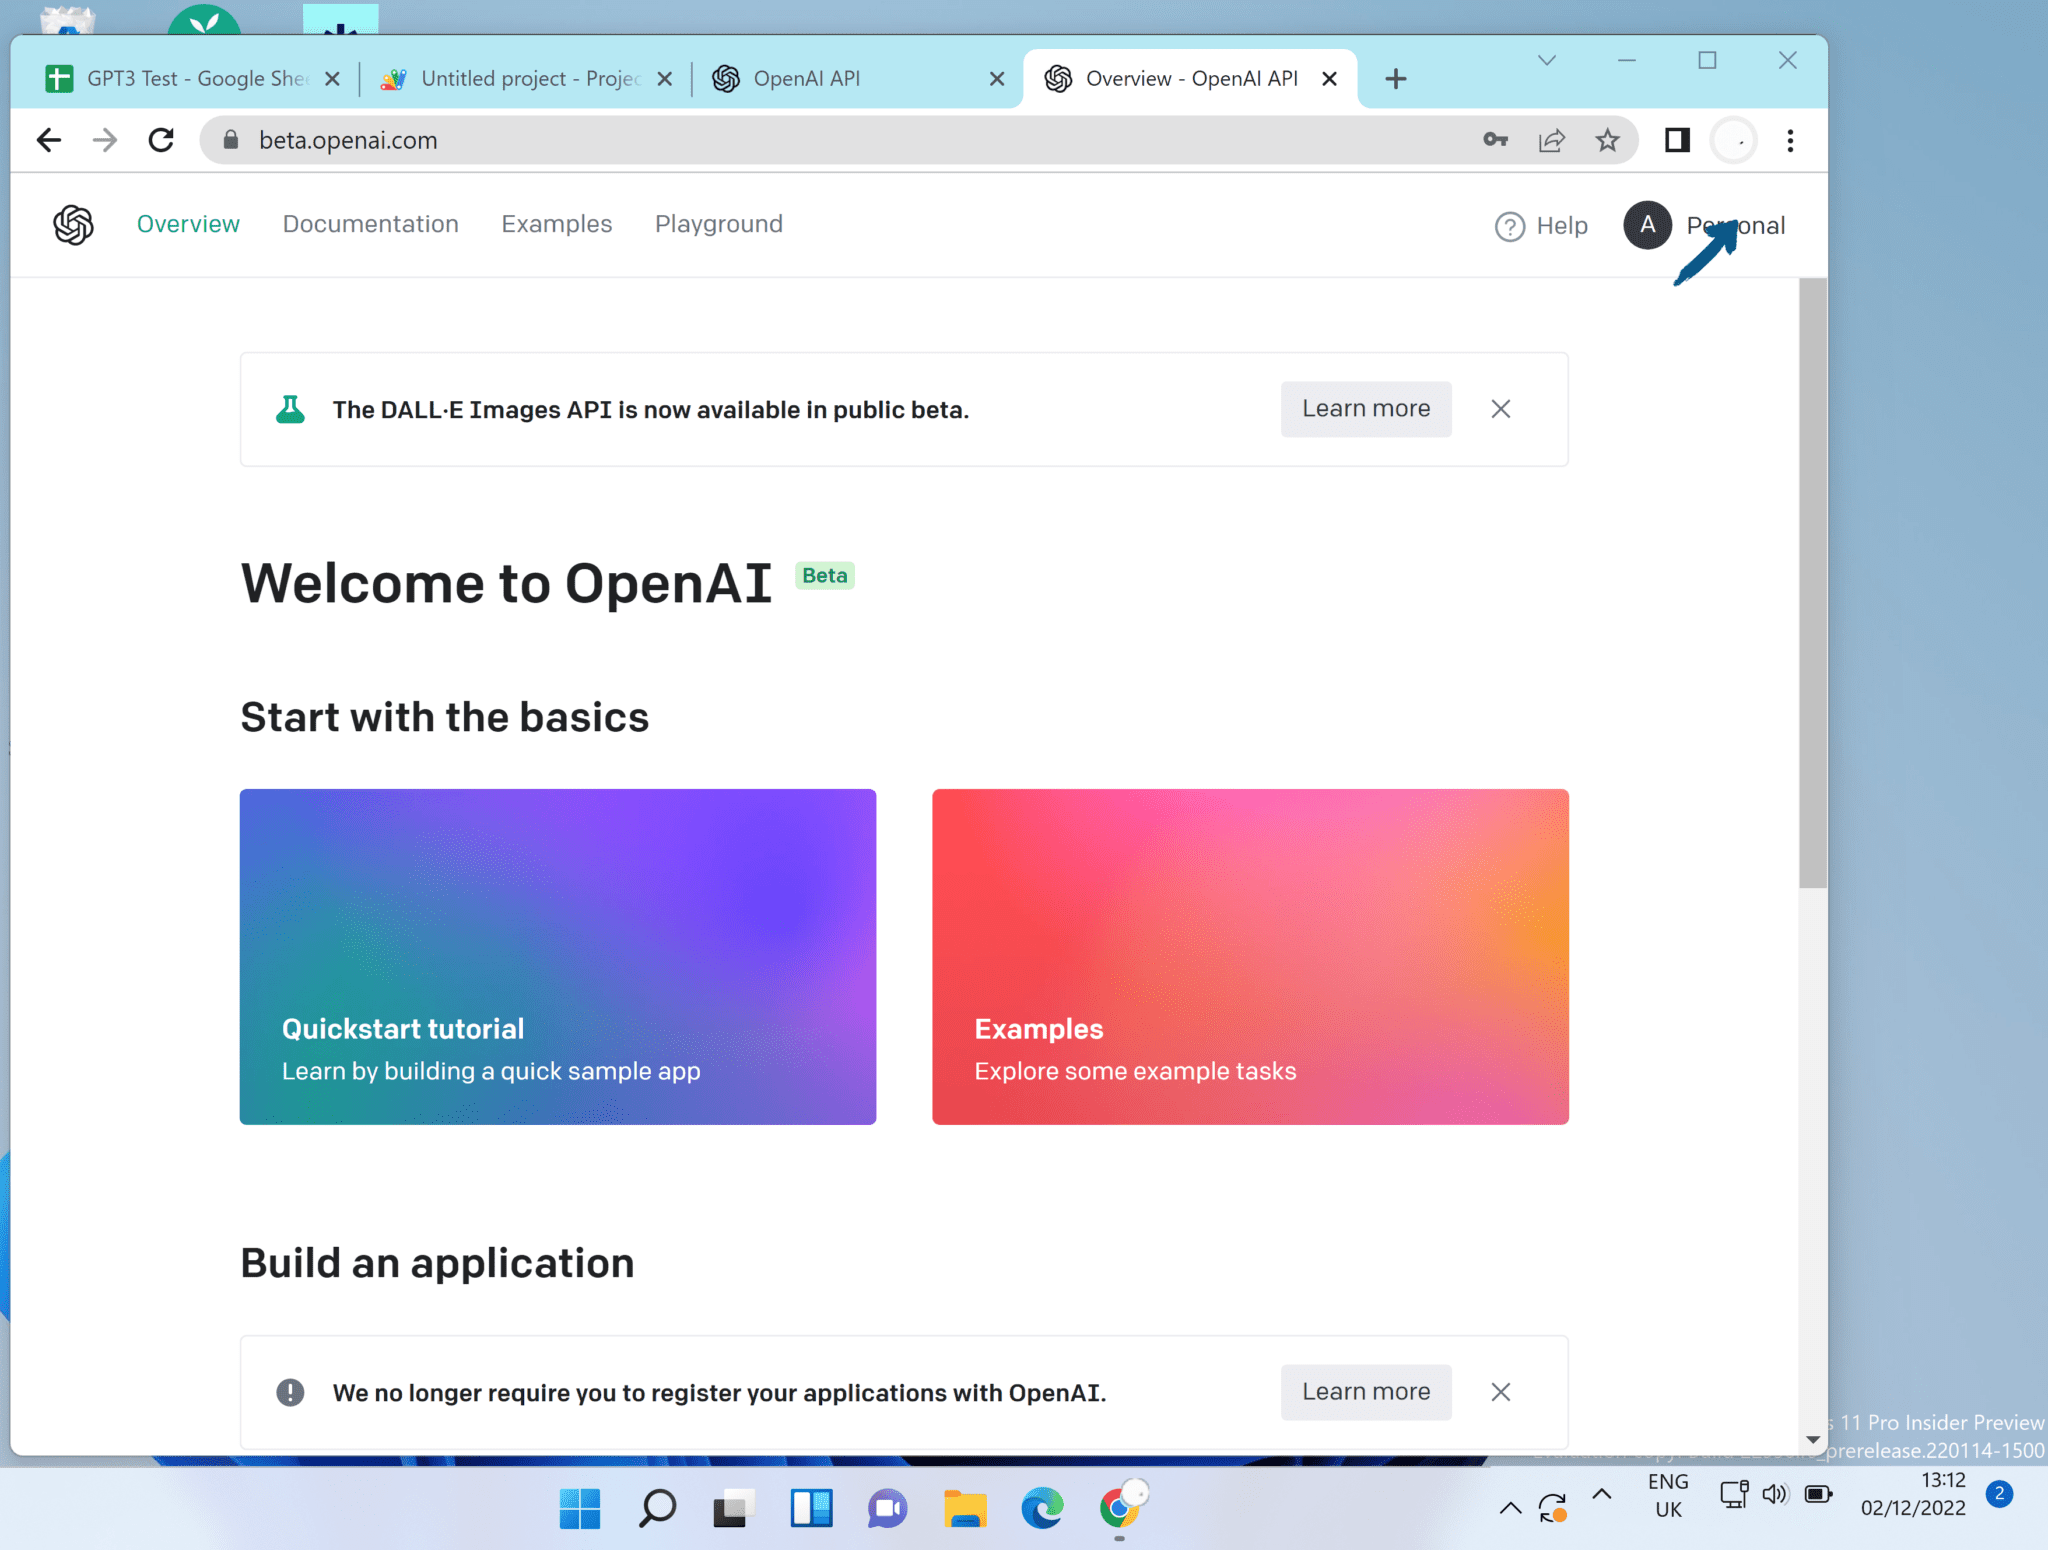
Task: Close the Untitled project tab
Action: (x=664, y=79)
